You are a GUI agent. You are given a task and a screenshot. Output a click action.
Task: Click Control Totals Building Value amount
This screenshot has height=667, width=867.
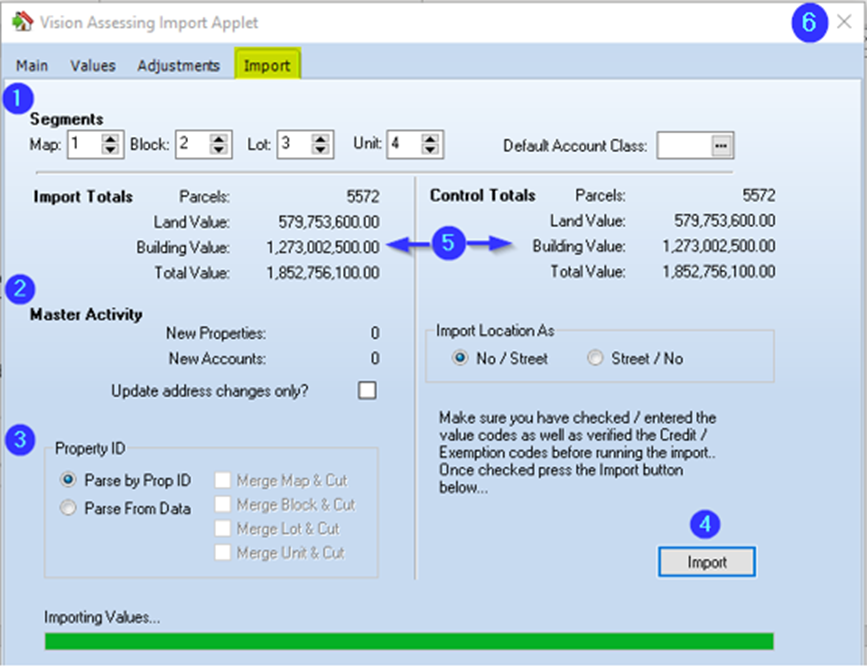point(719,246)
